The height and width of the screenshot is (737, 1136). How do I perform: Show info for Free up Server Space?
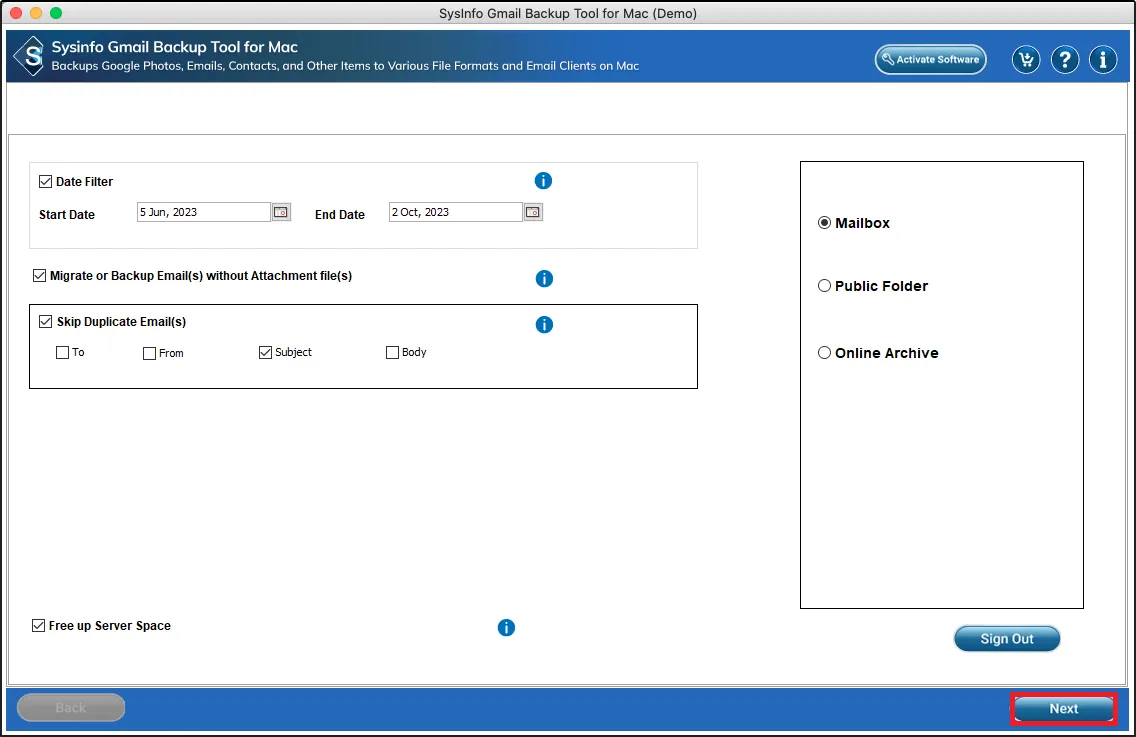[506, 628]
